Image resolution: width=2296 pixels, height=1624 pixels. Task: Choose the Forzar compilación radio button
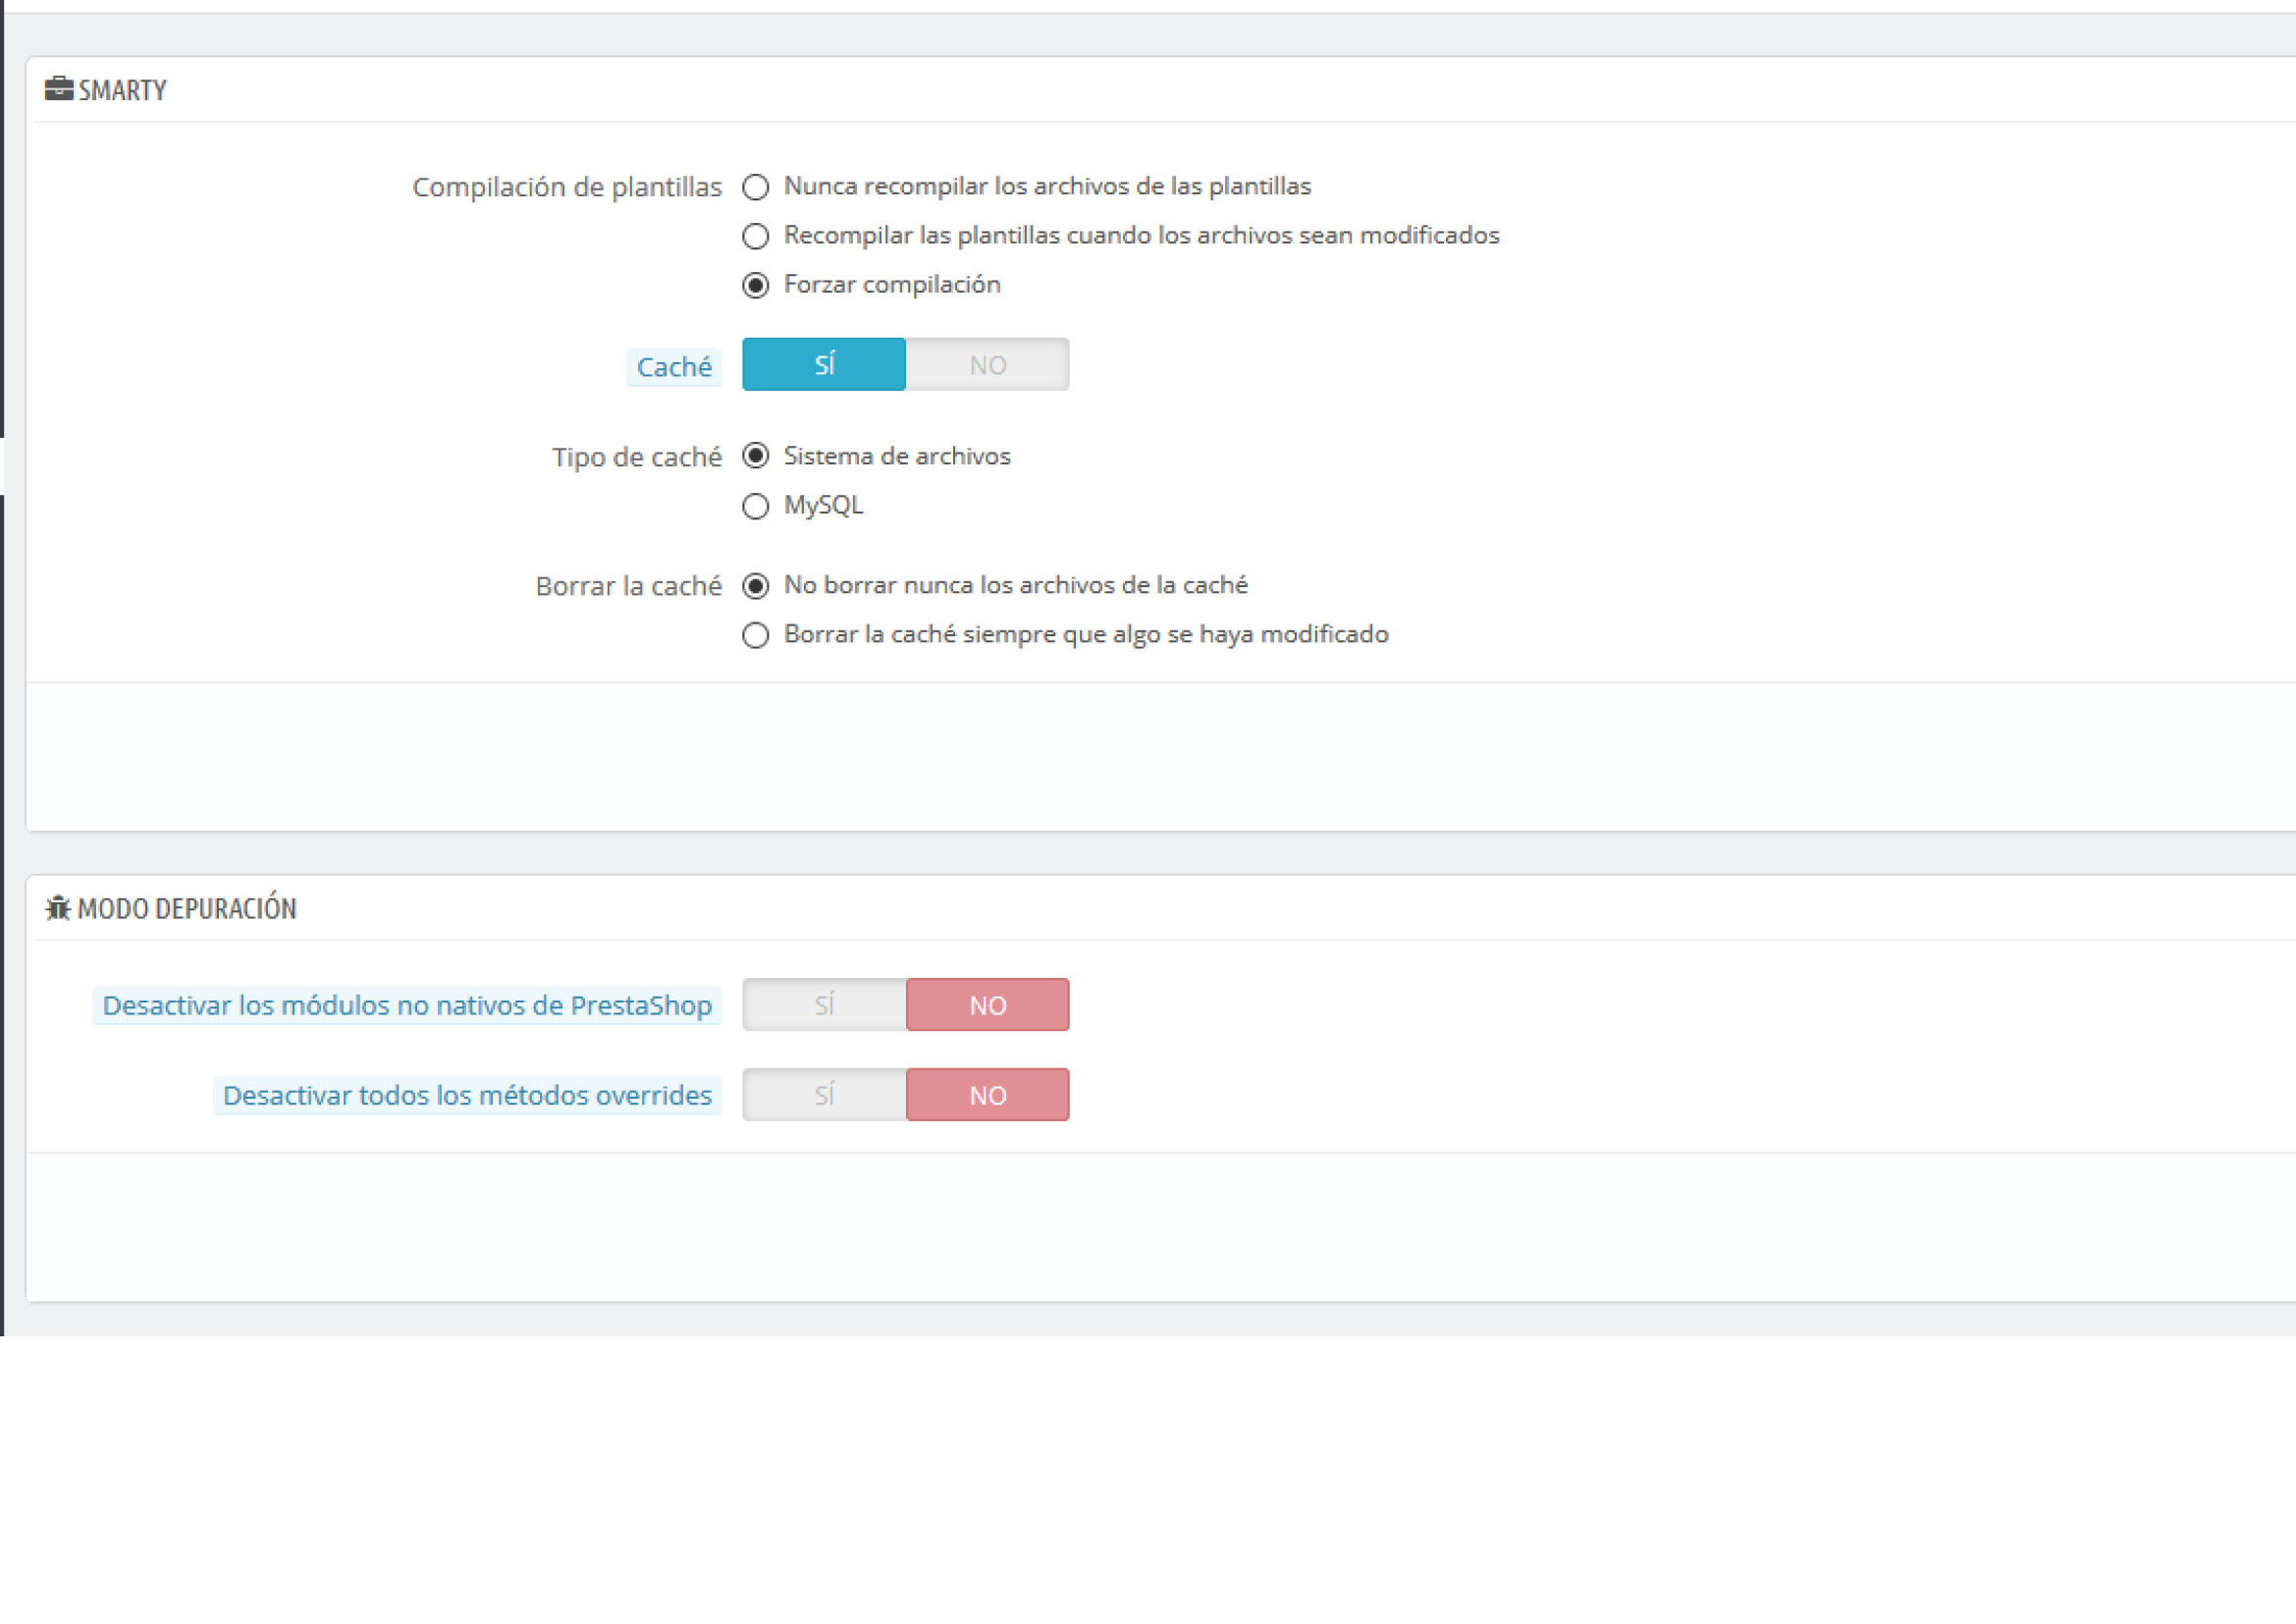(x=756, y=285)
